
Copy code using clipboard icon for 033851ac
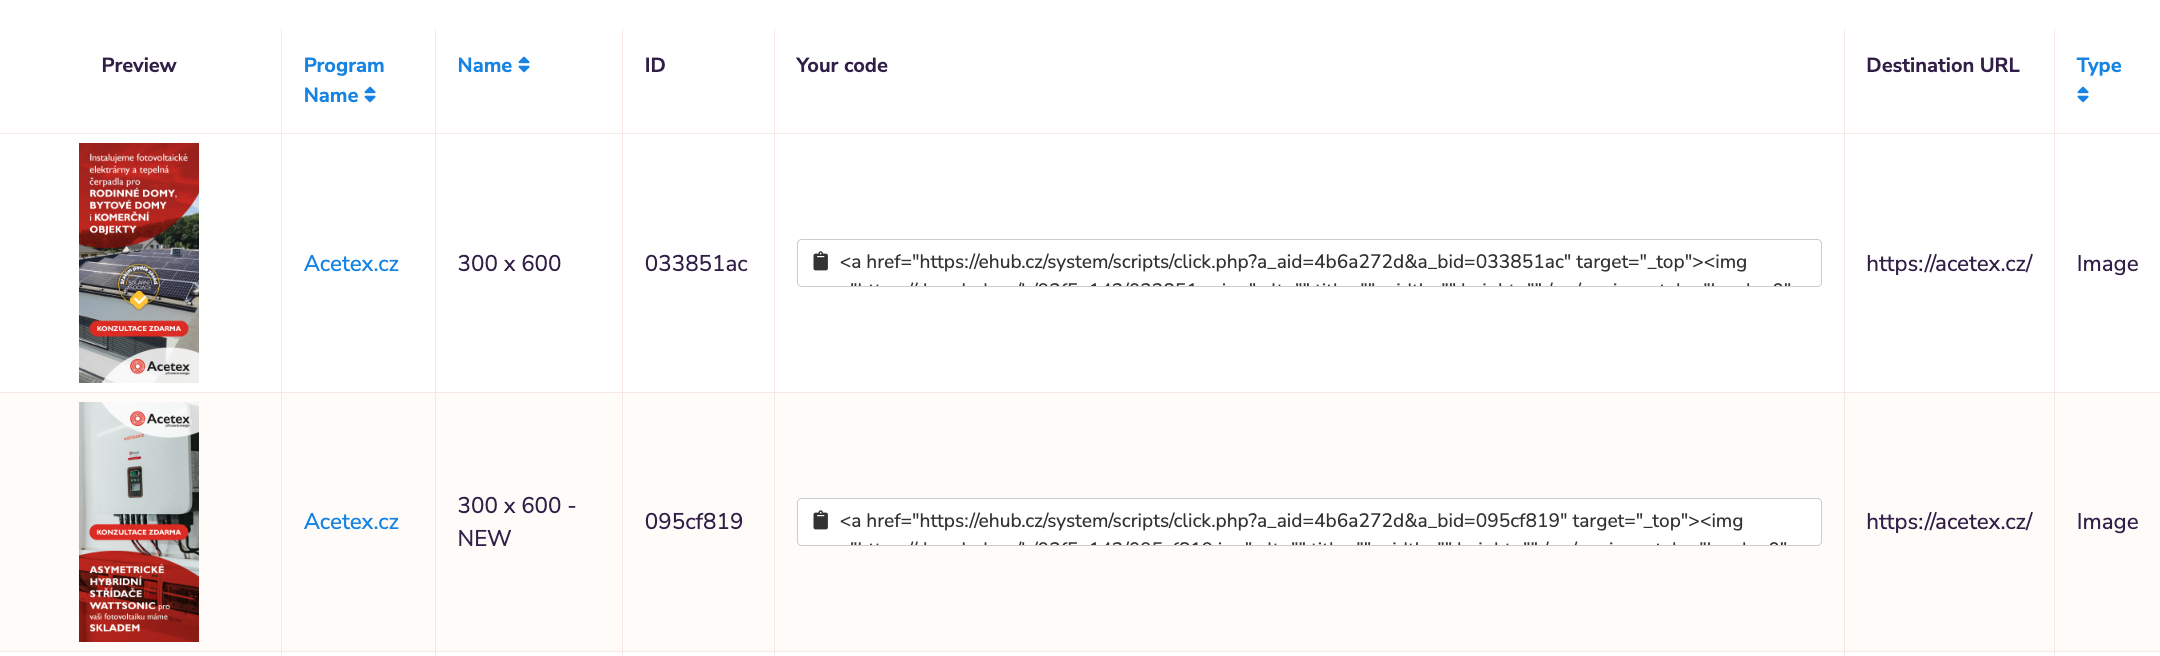click(821, 262)
